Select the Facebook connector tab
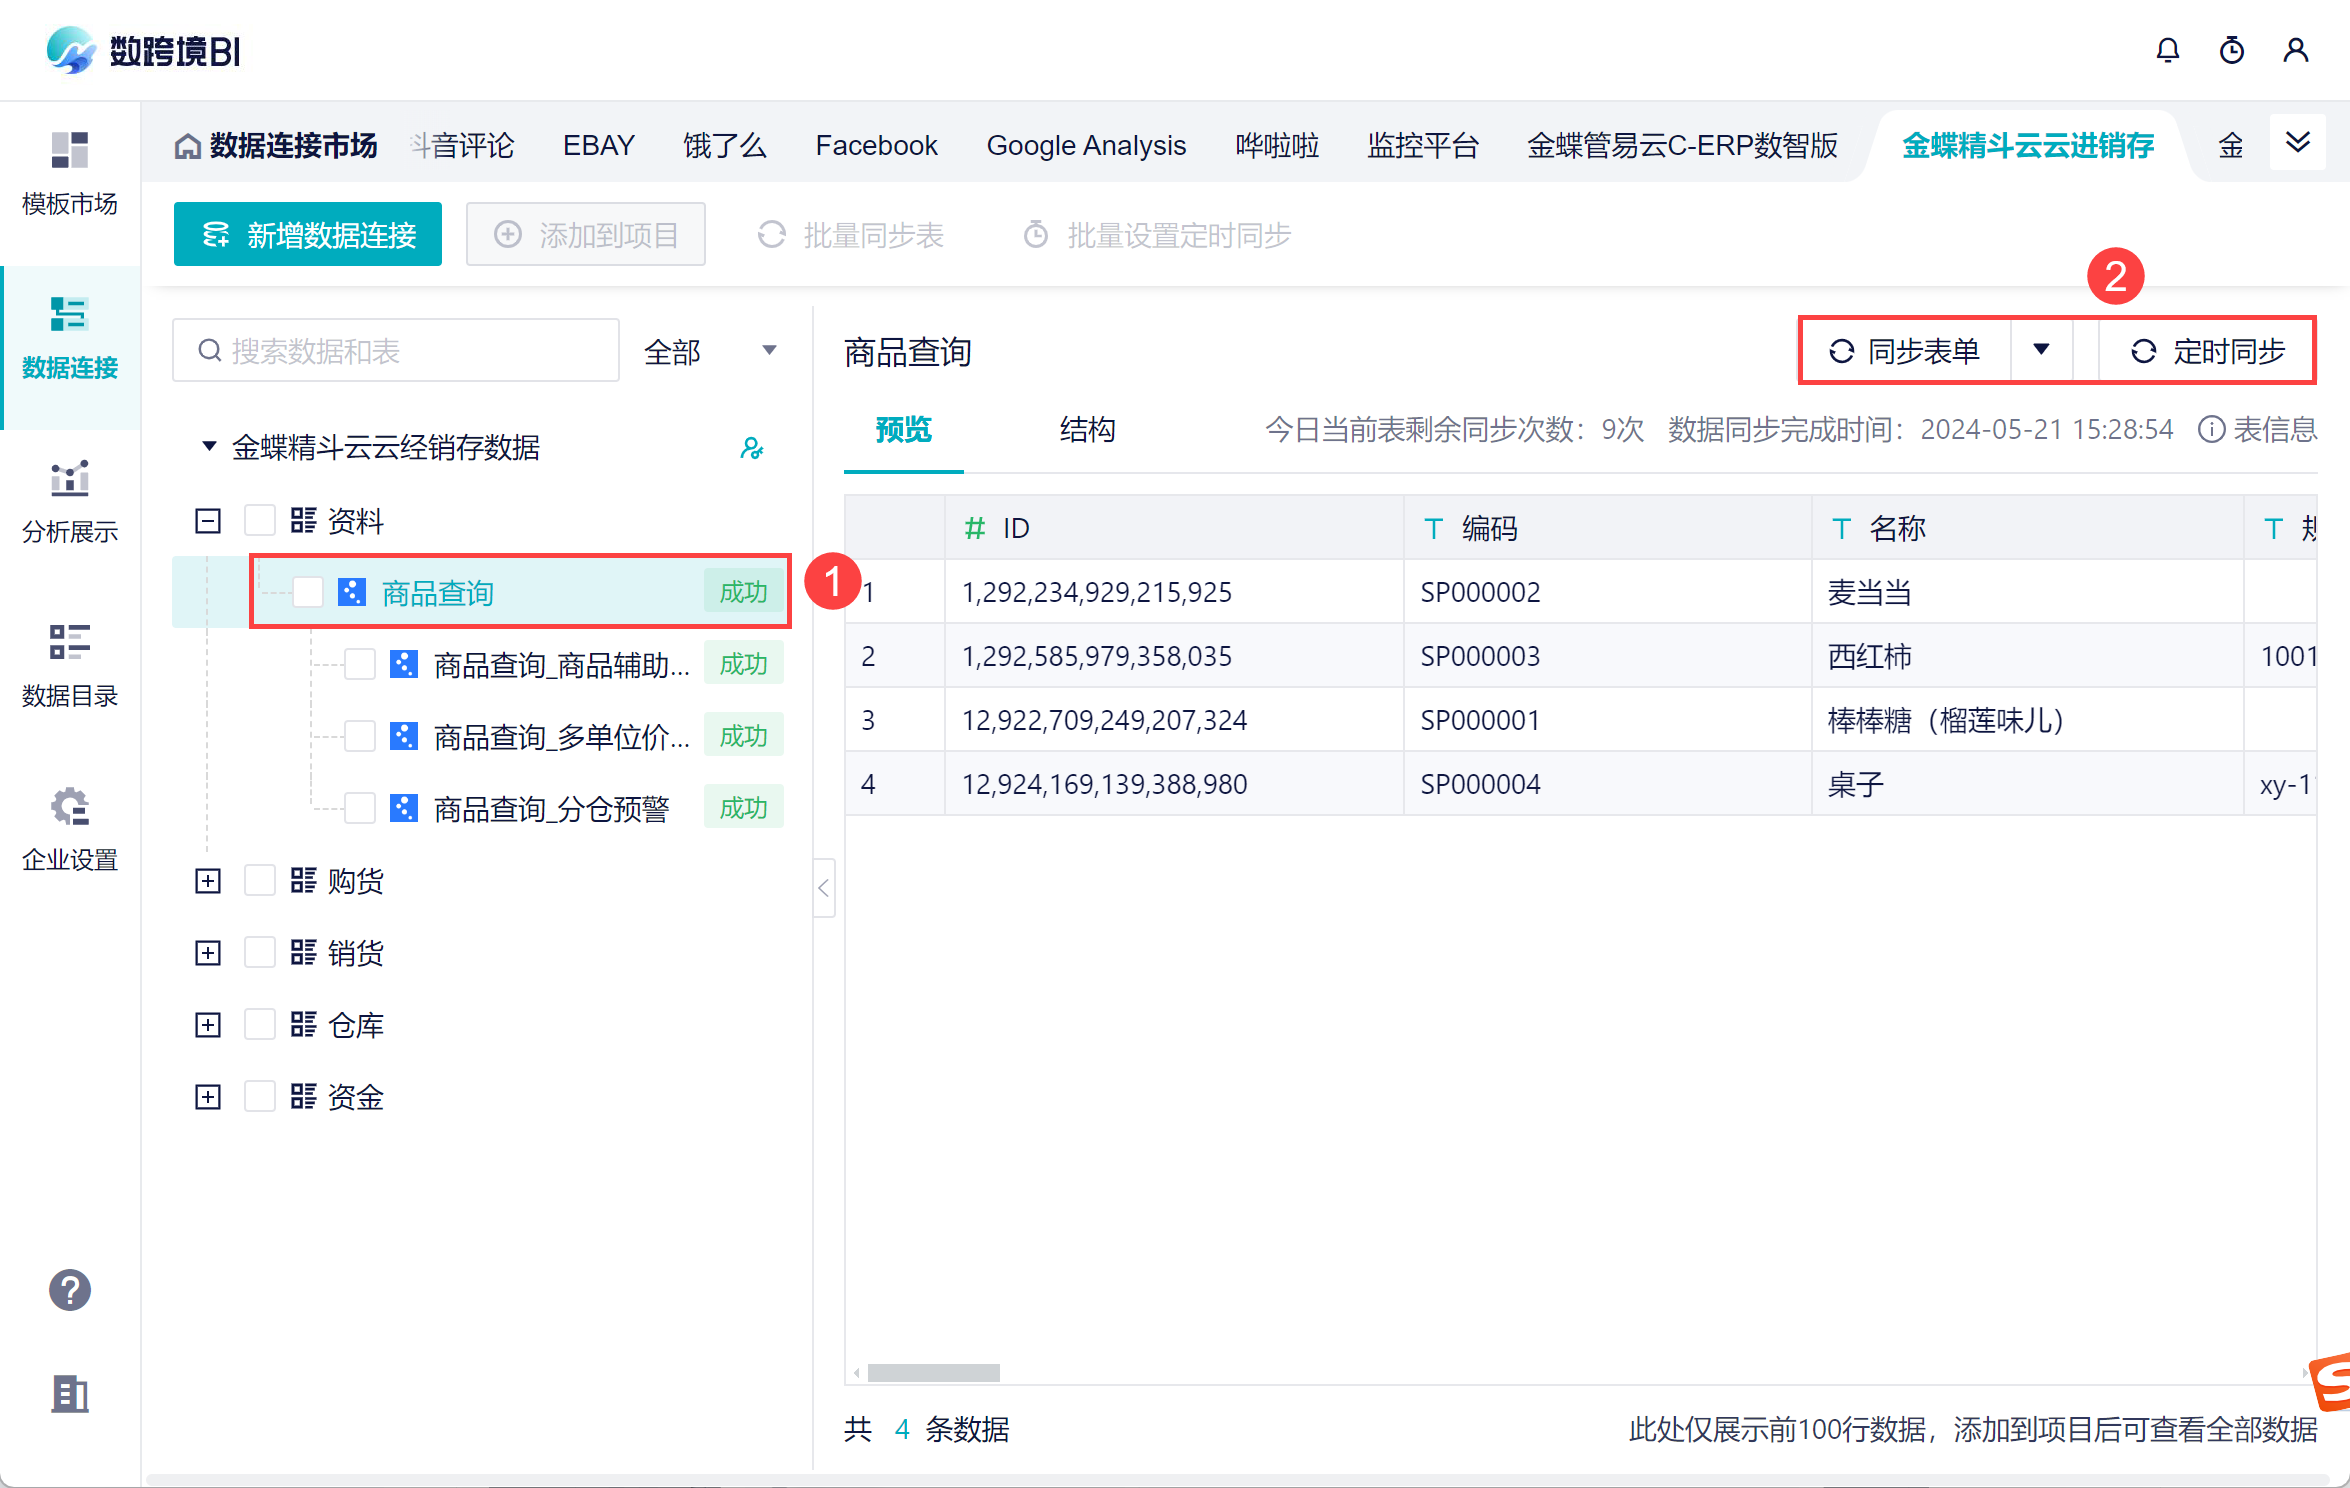 [x=876, y=146]
